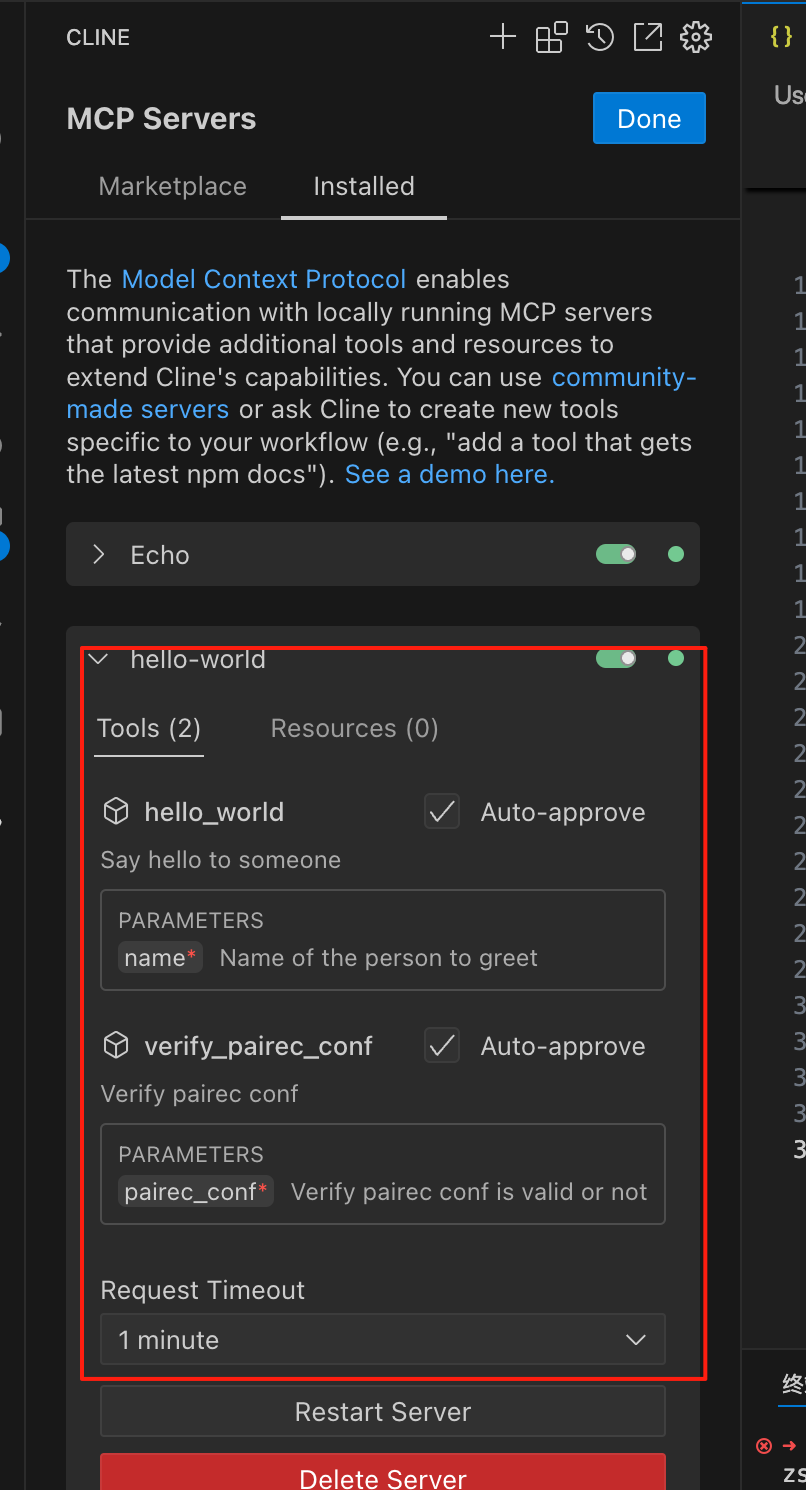Switch to the Marketplace tab
Viewport: 806px width, 1490px height.
pos(172,187)
